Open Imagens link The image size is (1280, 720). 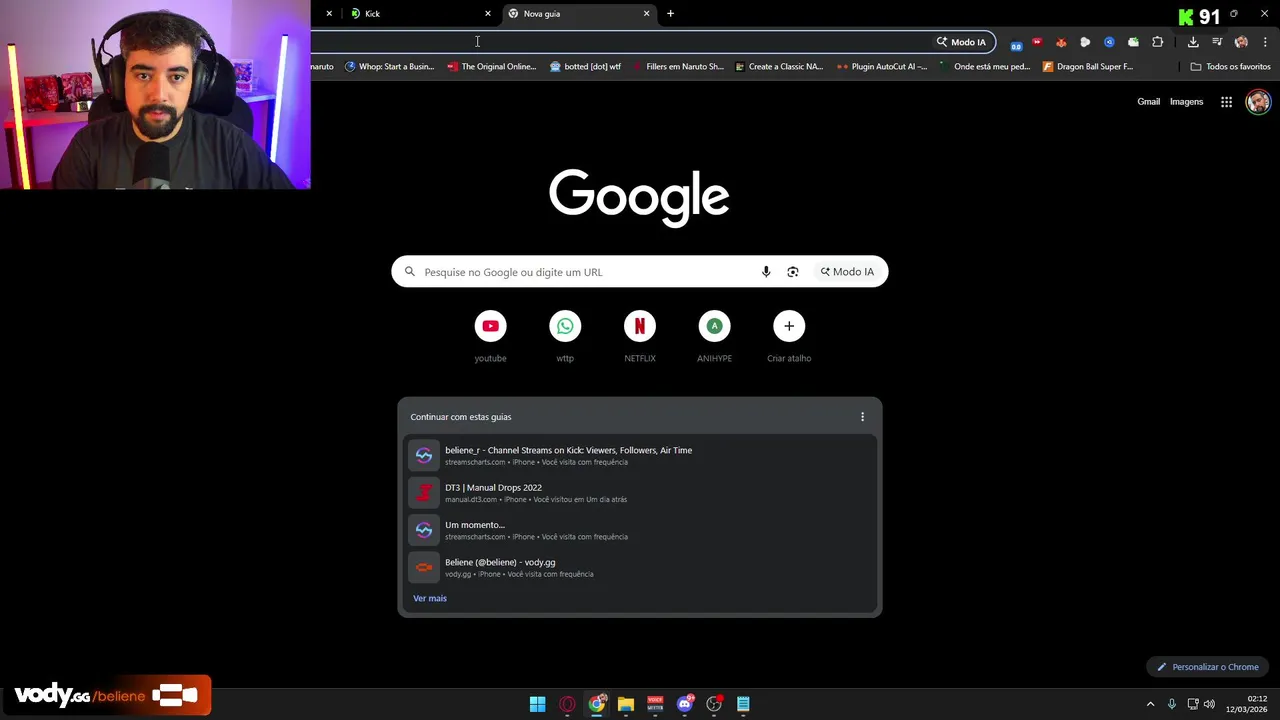pos(1186,102)
